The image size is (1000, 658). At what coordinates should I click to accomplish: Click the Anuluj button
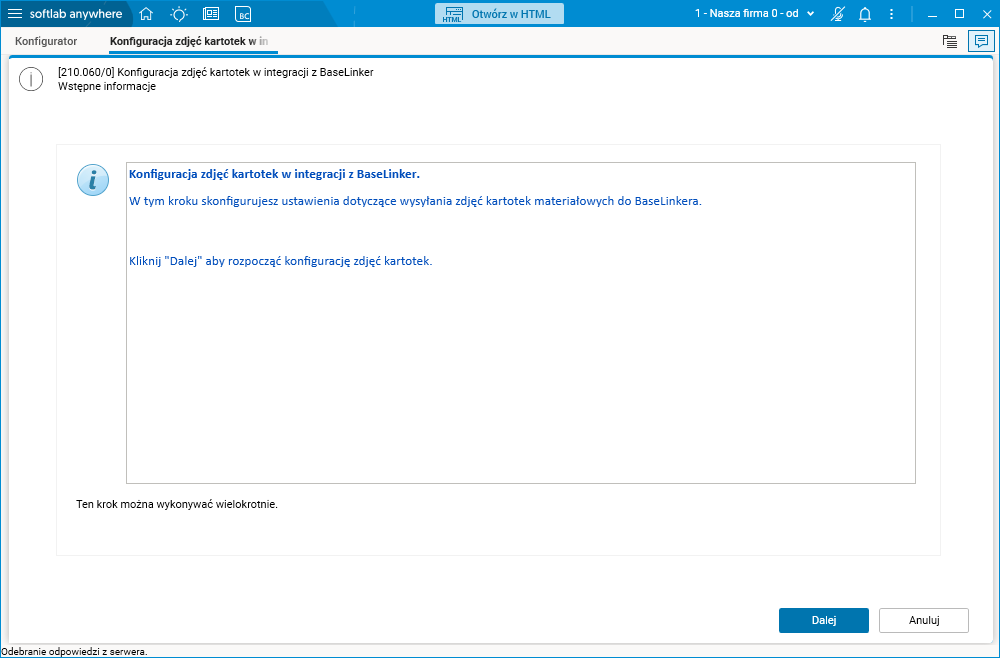tap(923, 620)
